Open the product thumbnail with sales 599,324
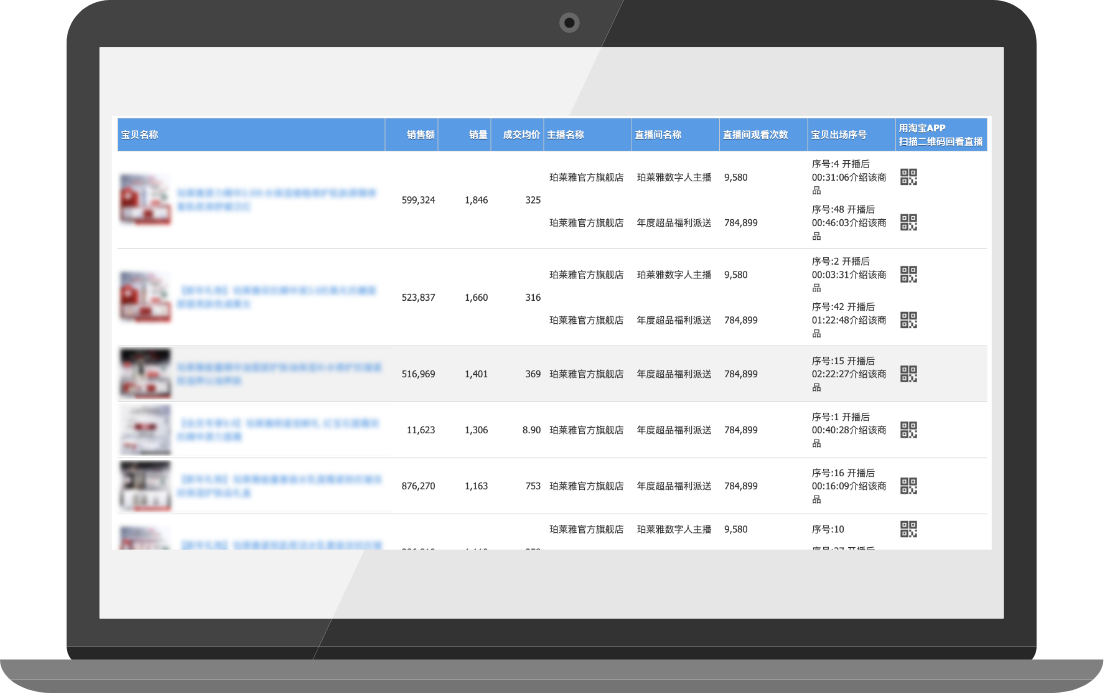 145,200
